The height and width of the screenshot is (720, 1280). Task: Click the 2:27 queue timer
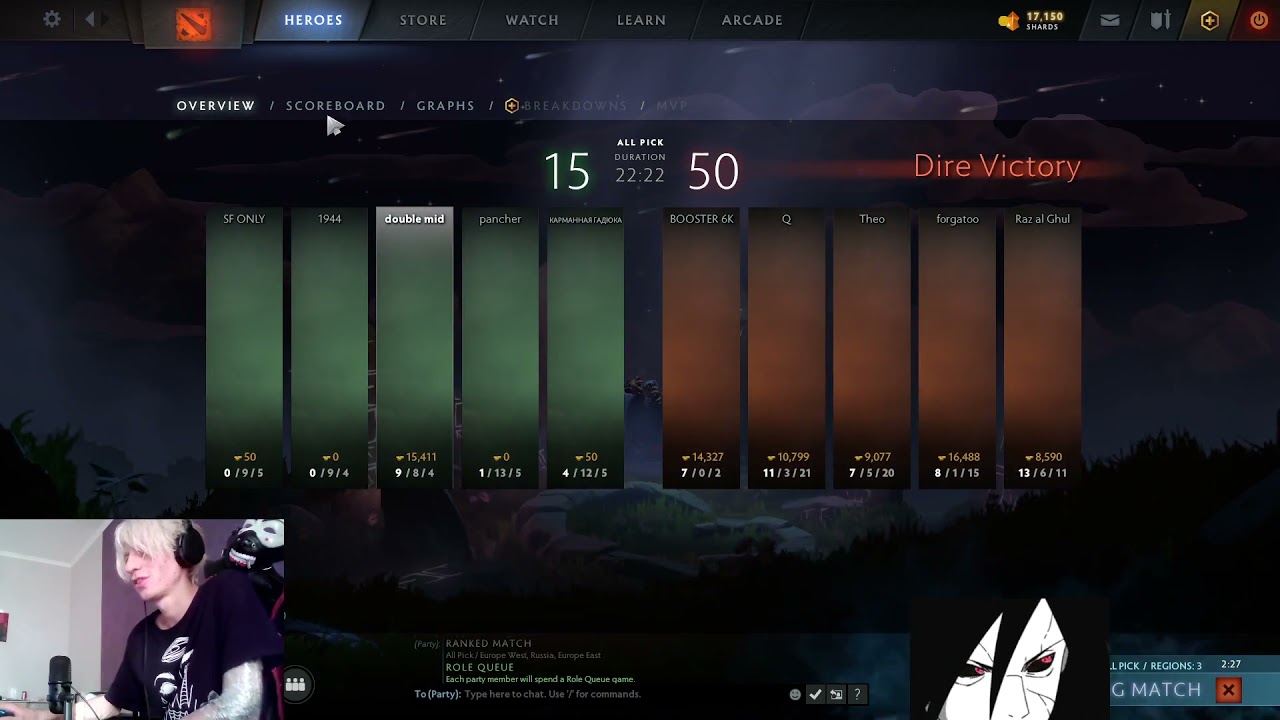click(1231, 664)
